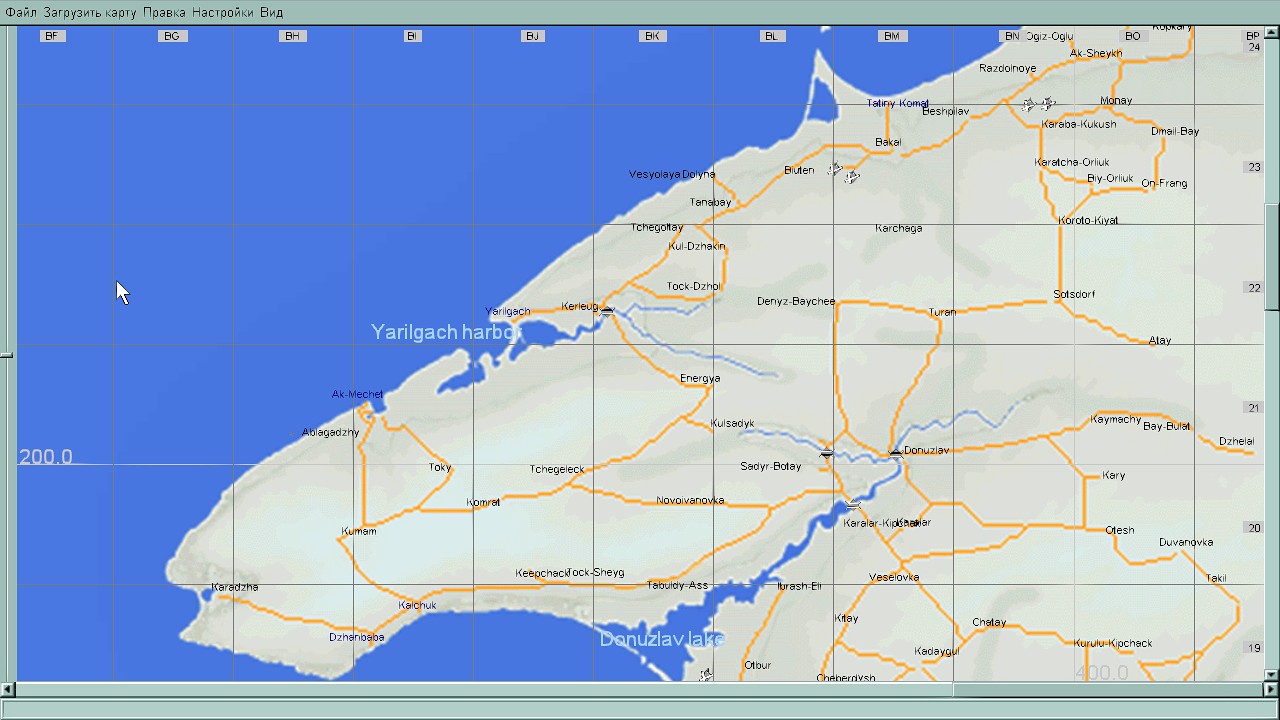Click the BG column grid label
Viewport: 1280px width, 720px height.
[x=172, y=36]
